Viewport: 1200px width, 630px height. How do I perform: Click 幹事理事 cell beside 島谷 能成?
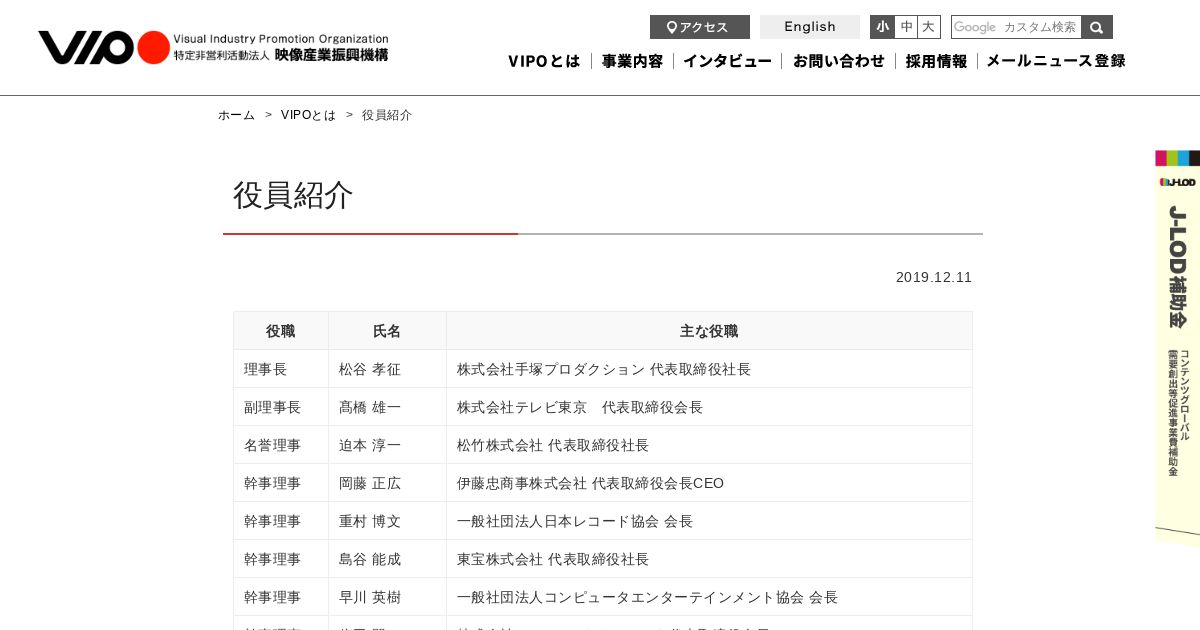point(281,559)
